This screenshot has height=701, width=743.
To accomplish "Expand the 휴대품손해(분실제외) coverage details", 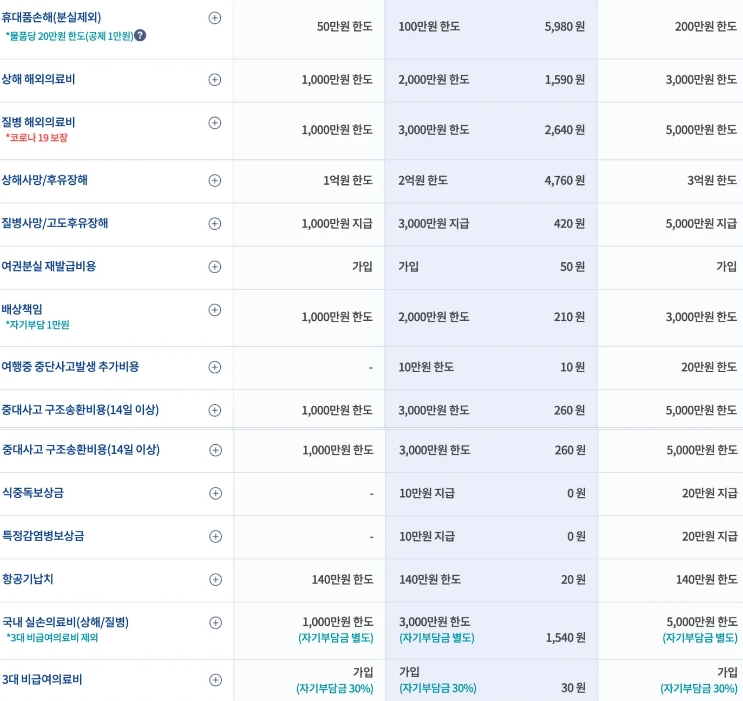I will click(x=214, y=18).
